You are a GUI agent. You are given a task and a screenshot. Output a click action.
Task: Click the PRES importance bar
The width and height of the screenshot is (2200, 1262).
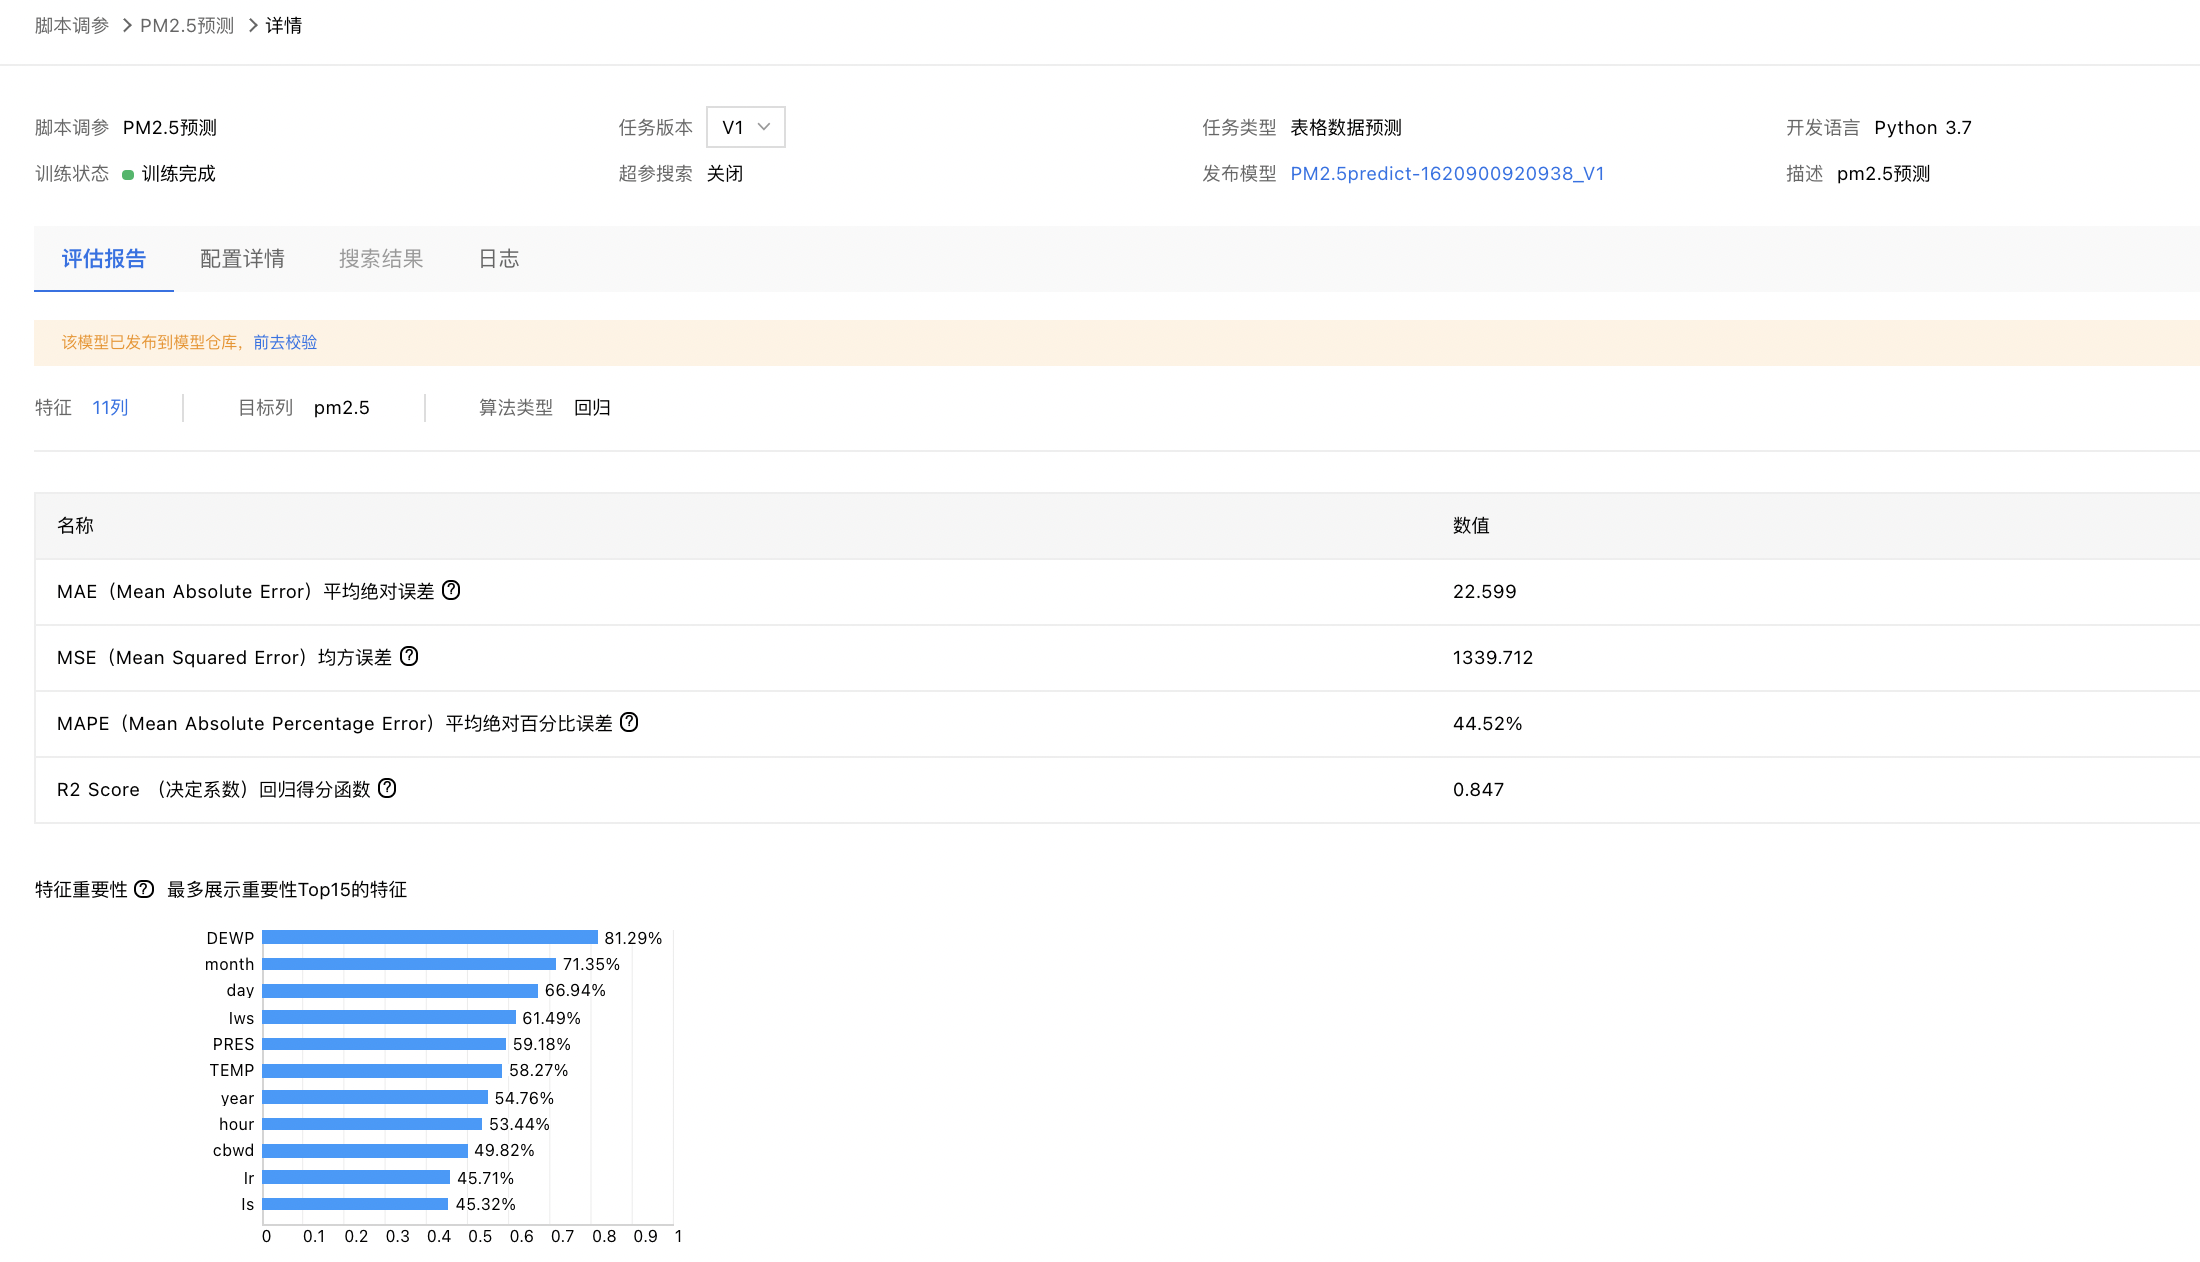coord(384,1044)
